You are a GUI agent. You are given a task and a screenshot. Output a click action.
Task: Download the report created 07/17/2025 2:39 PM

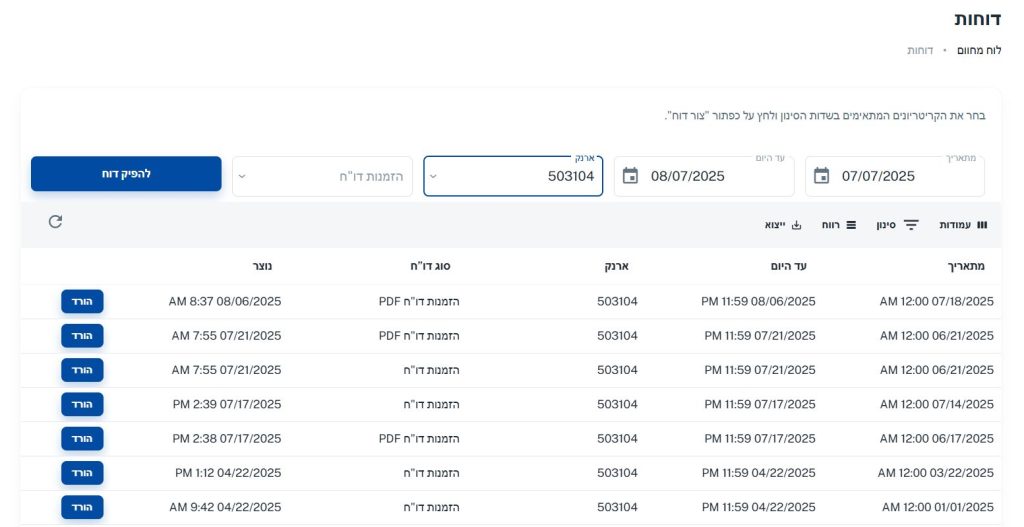(82, 404)
